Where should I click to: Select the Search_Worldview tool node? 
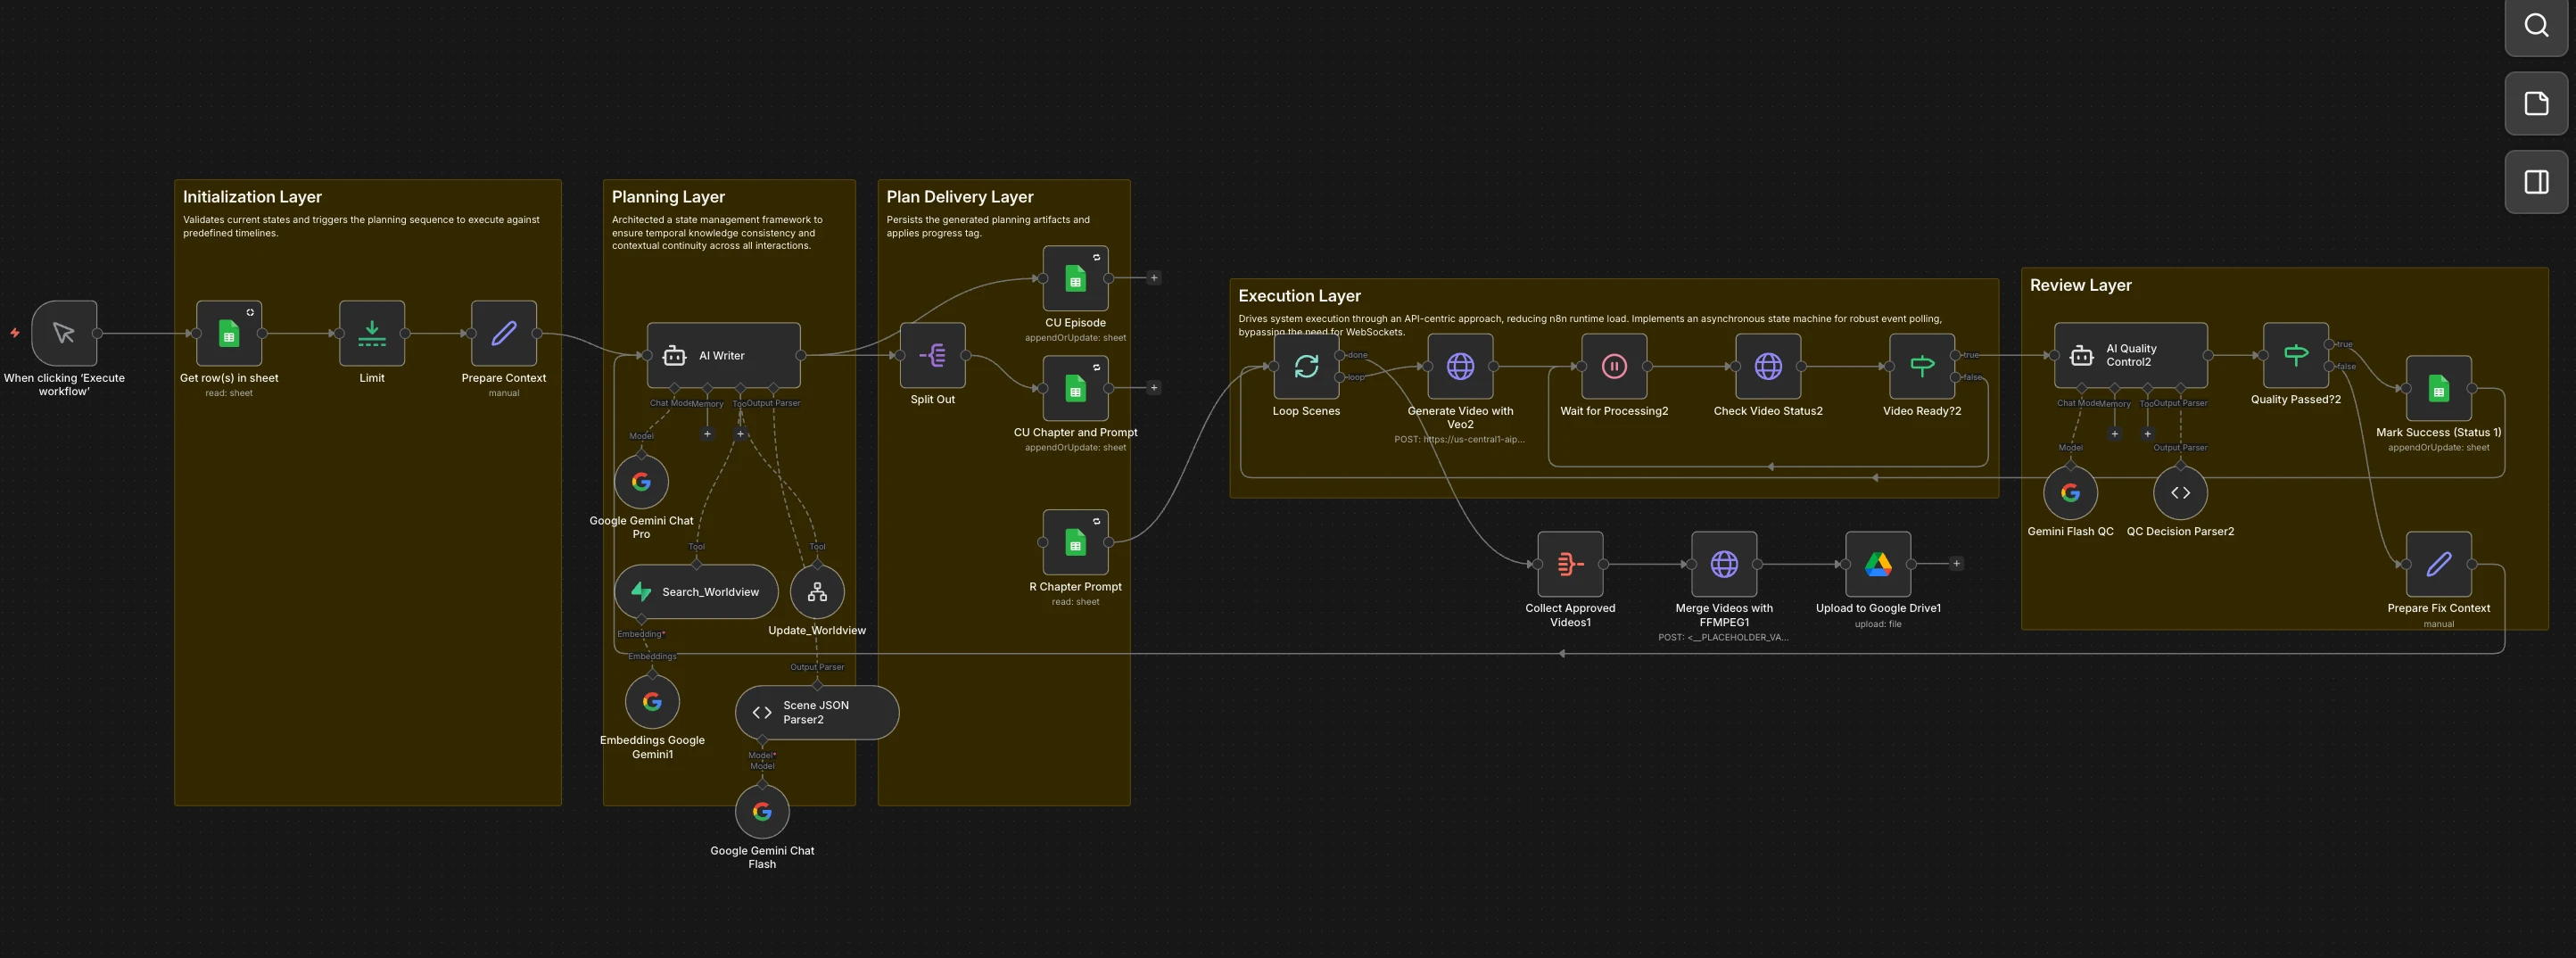(x=696, y=592)
